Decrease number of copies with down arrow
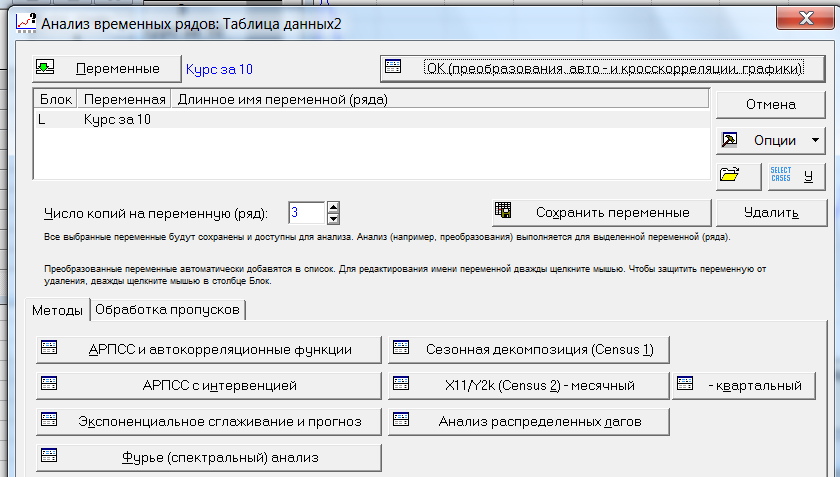 [333, 219]
